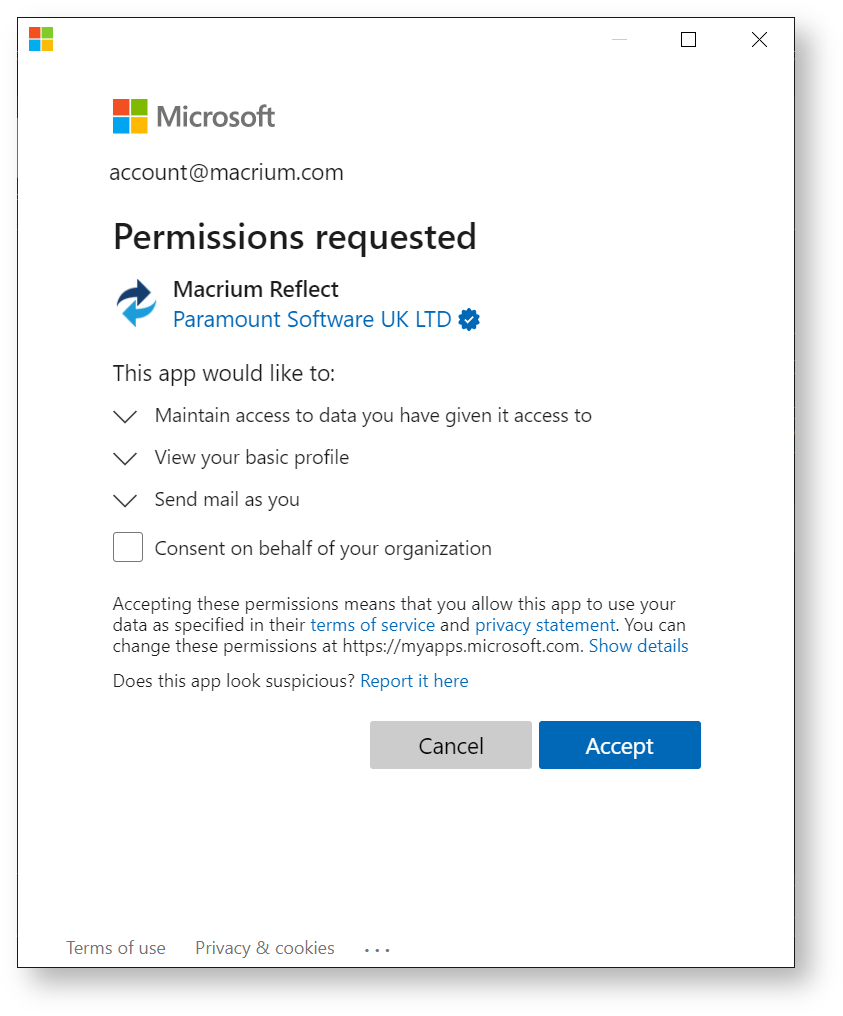Click the Cancel button

(x=451, y=745)
